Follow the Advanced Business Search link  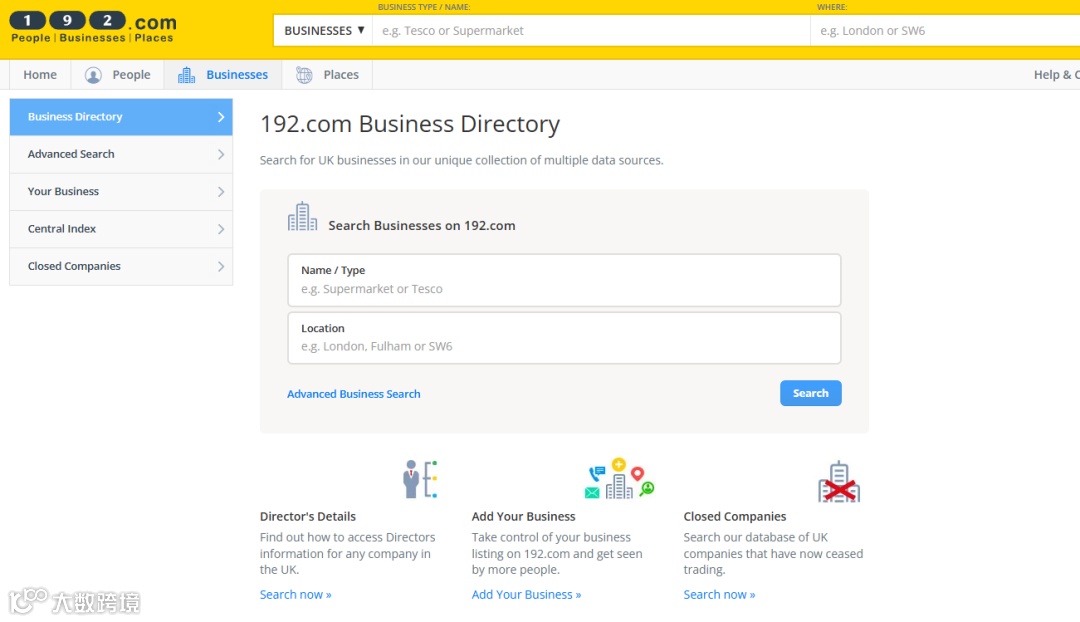[353, 394]
